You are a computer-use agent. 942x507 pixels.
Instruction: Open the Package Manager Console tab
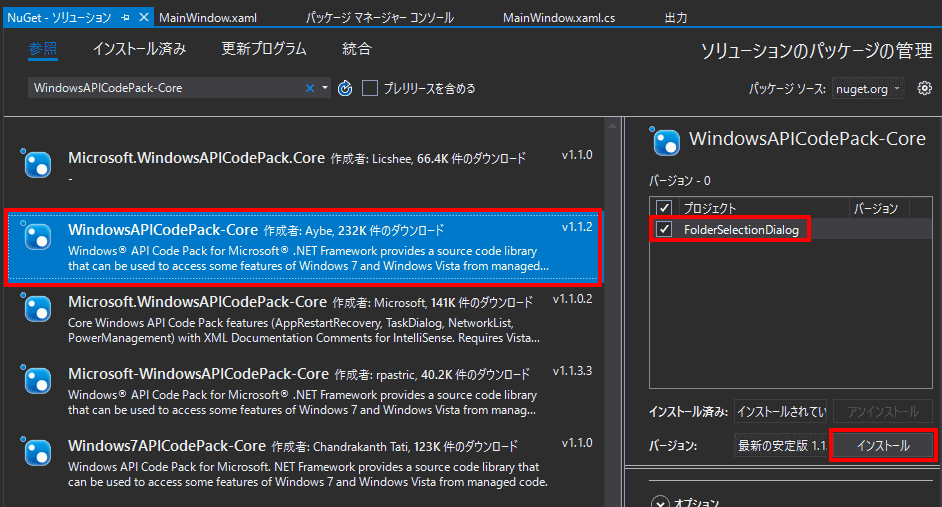(380, 18)
